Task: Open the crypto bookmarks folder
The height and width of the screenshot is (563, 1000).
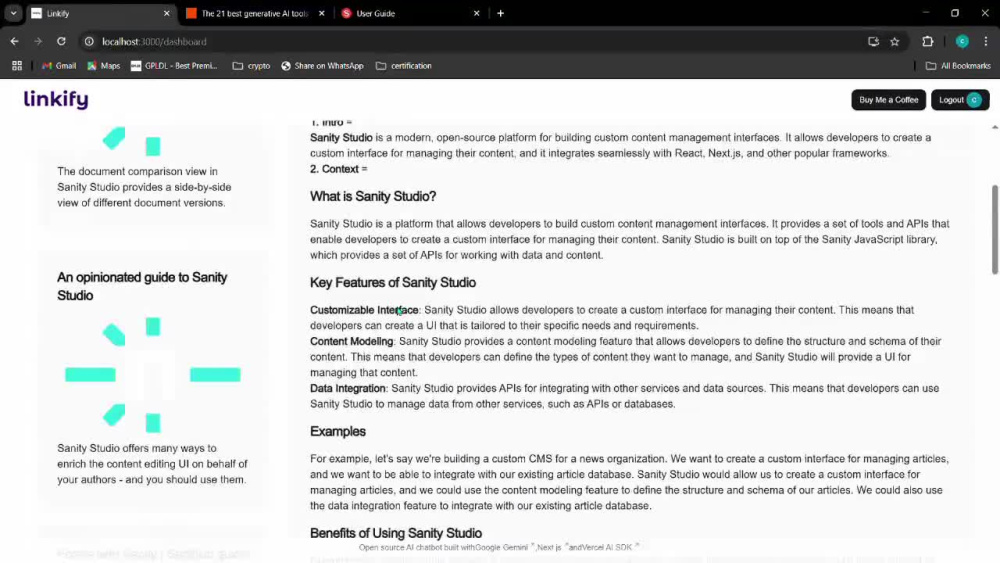Action: coord(251,66)
